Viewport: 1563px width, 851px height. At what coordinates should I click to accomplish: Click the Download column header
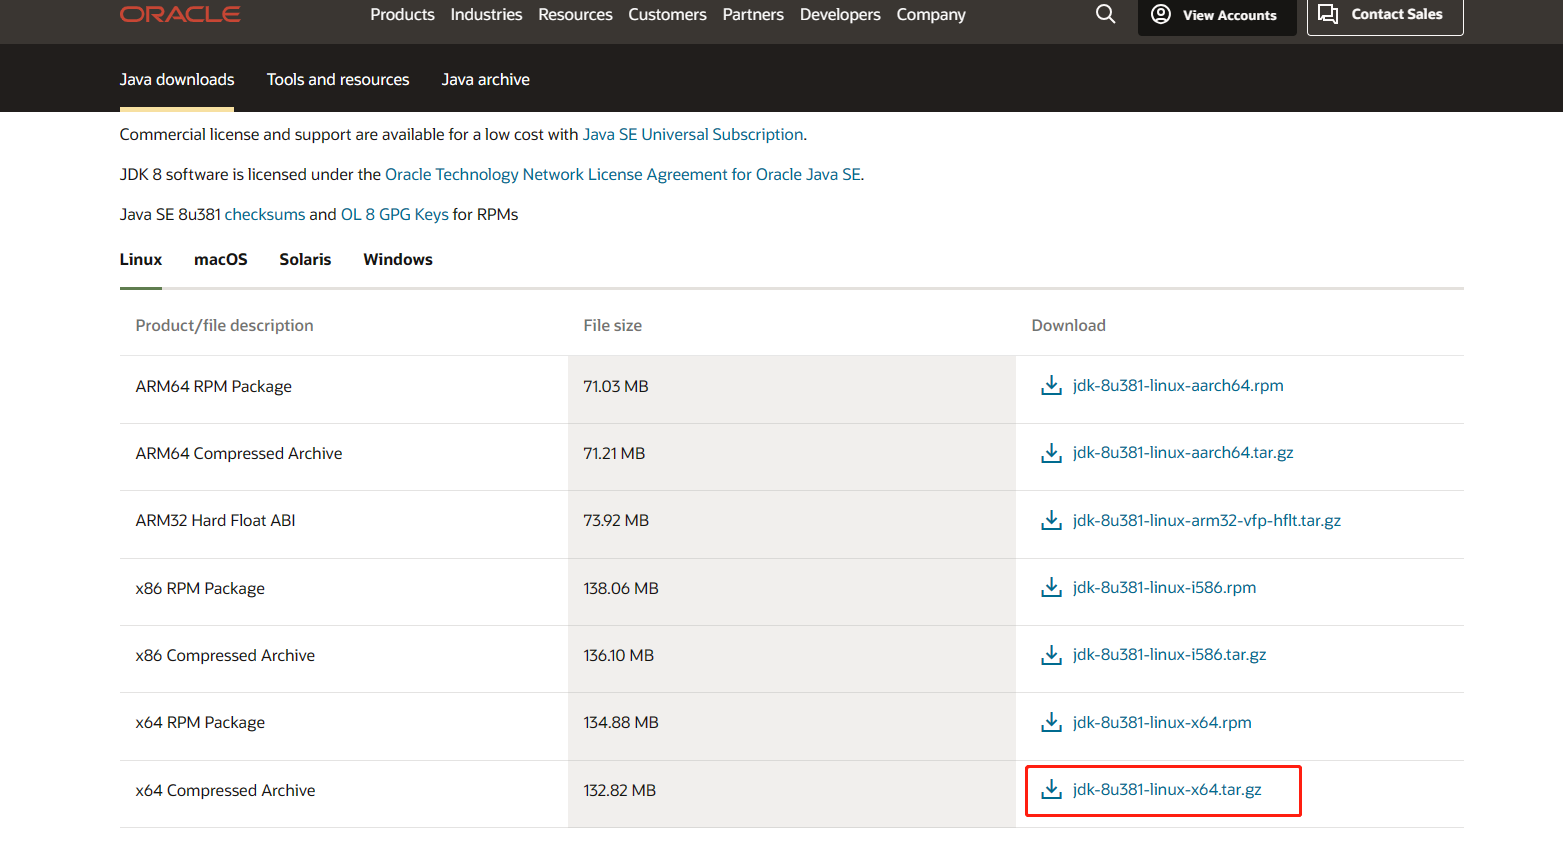(x=1069, y=326)
